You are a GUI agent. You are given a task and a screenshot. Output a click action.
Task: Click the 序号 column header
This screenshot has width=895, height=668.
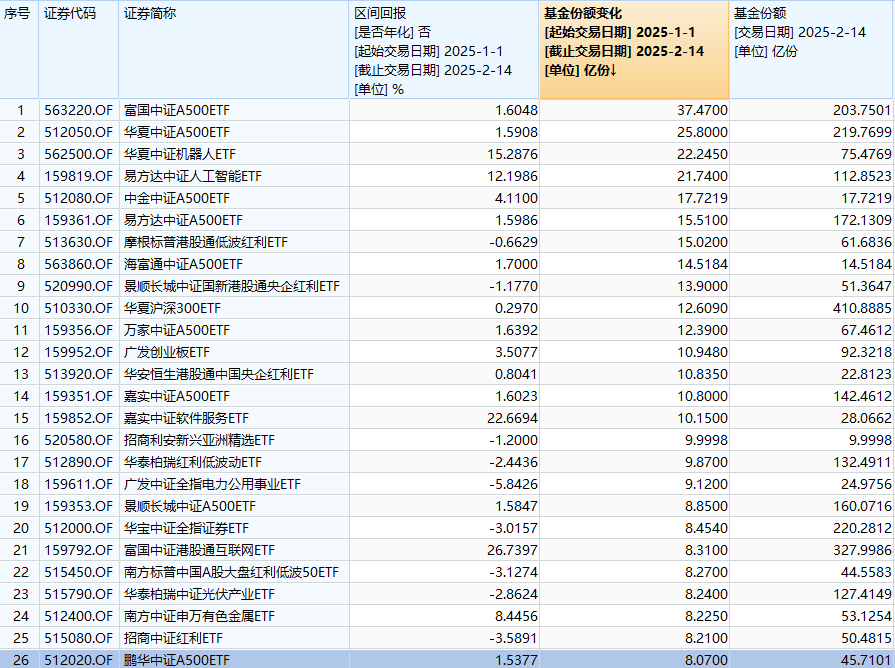point(19,15)
